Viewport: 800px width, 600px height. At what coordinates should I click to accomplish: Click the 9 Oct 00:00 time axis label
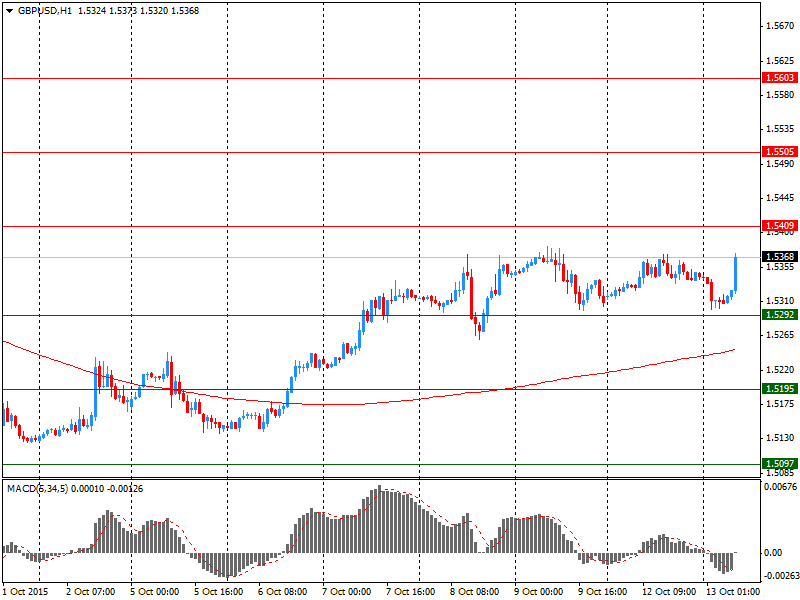click(539, 592)
